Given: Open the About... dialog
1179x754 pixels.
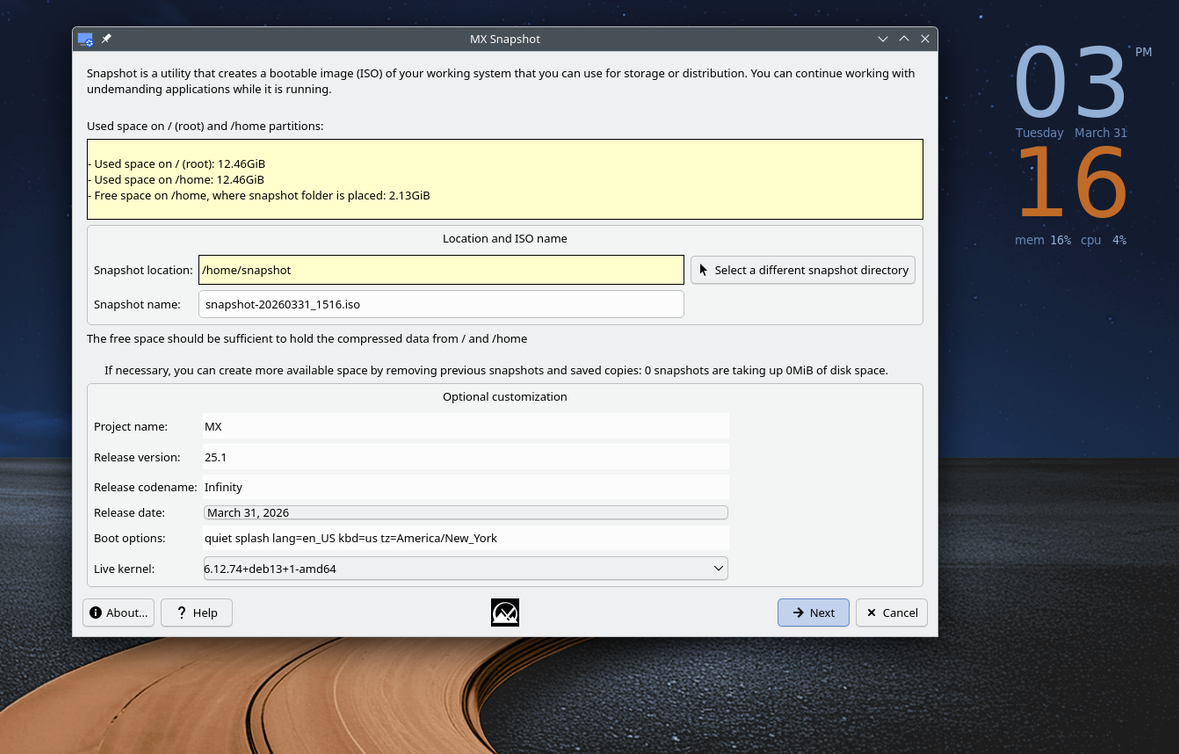Looking at the screenshot, I should (119, 613).
